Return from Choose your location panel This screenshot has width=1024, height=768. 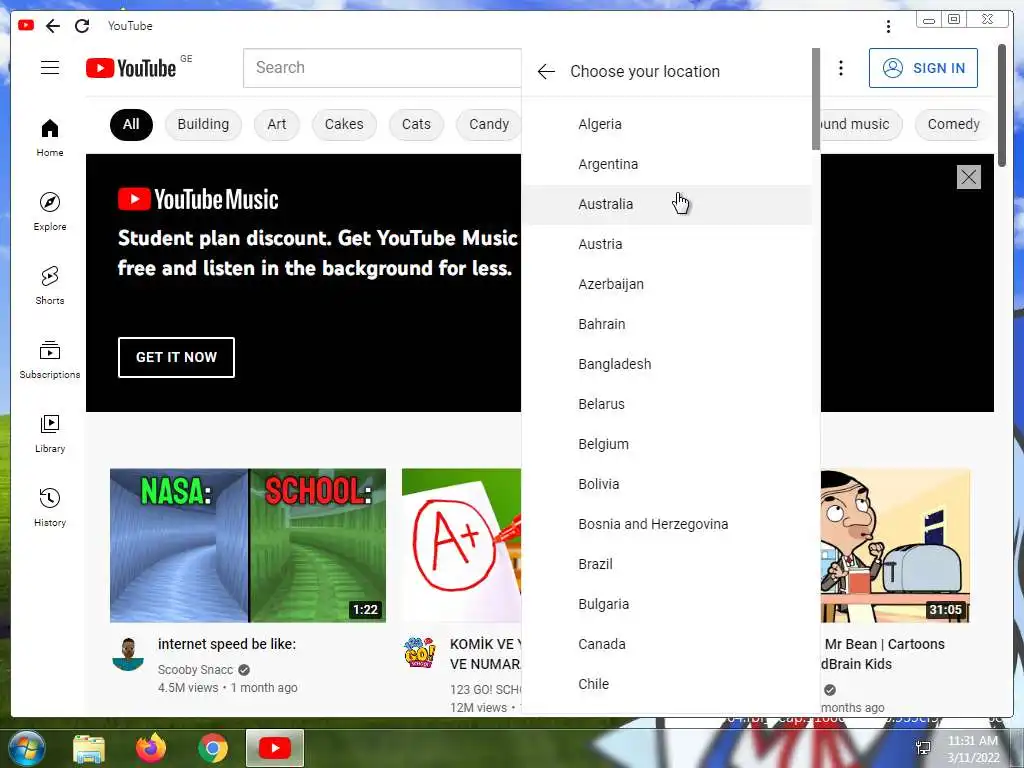(546, 71)
